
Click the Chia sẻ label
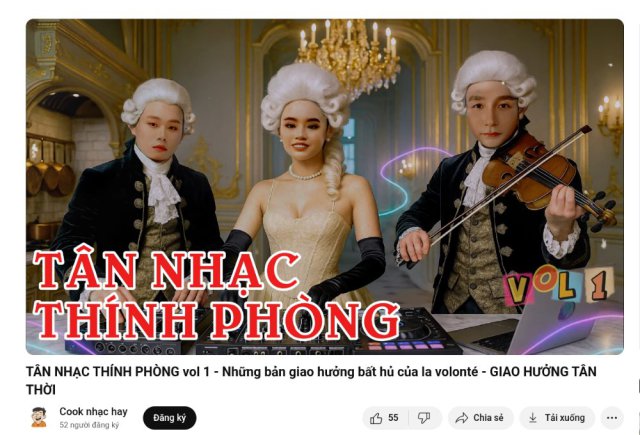pyautogui.click(x=488, y=418)
